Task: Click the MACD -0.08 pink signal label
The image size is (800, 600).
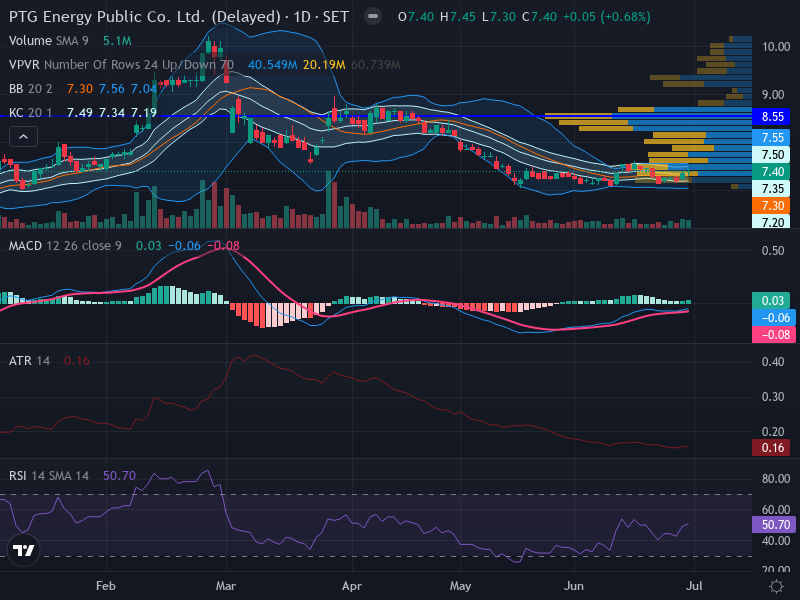Action: point(773,335)
